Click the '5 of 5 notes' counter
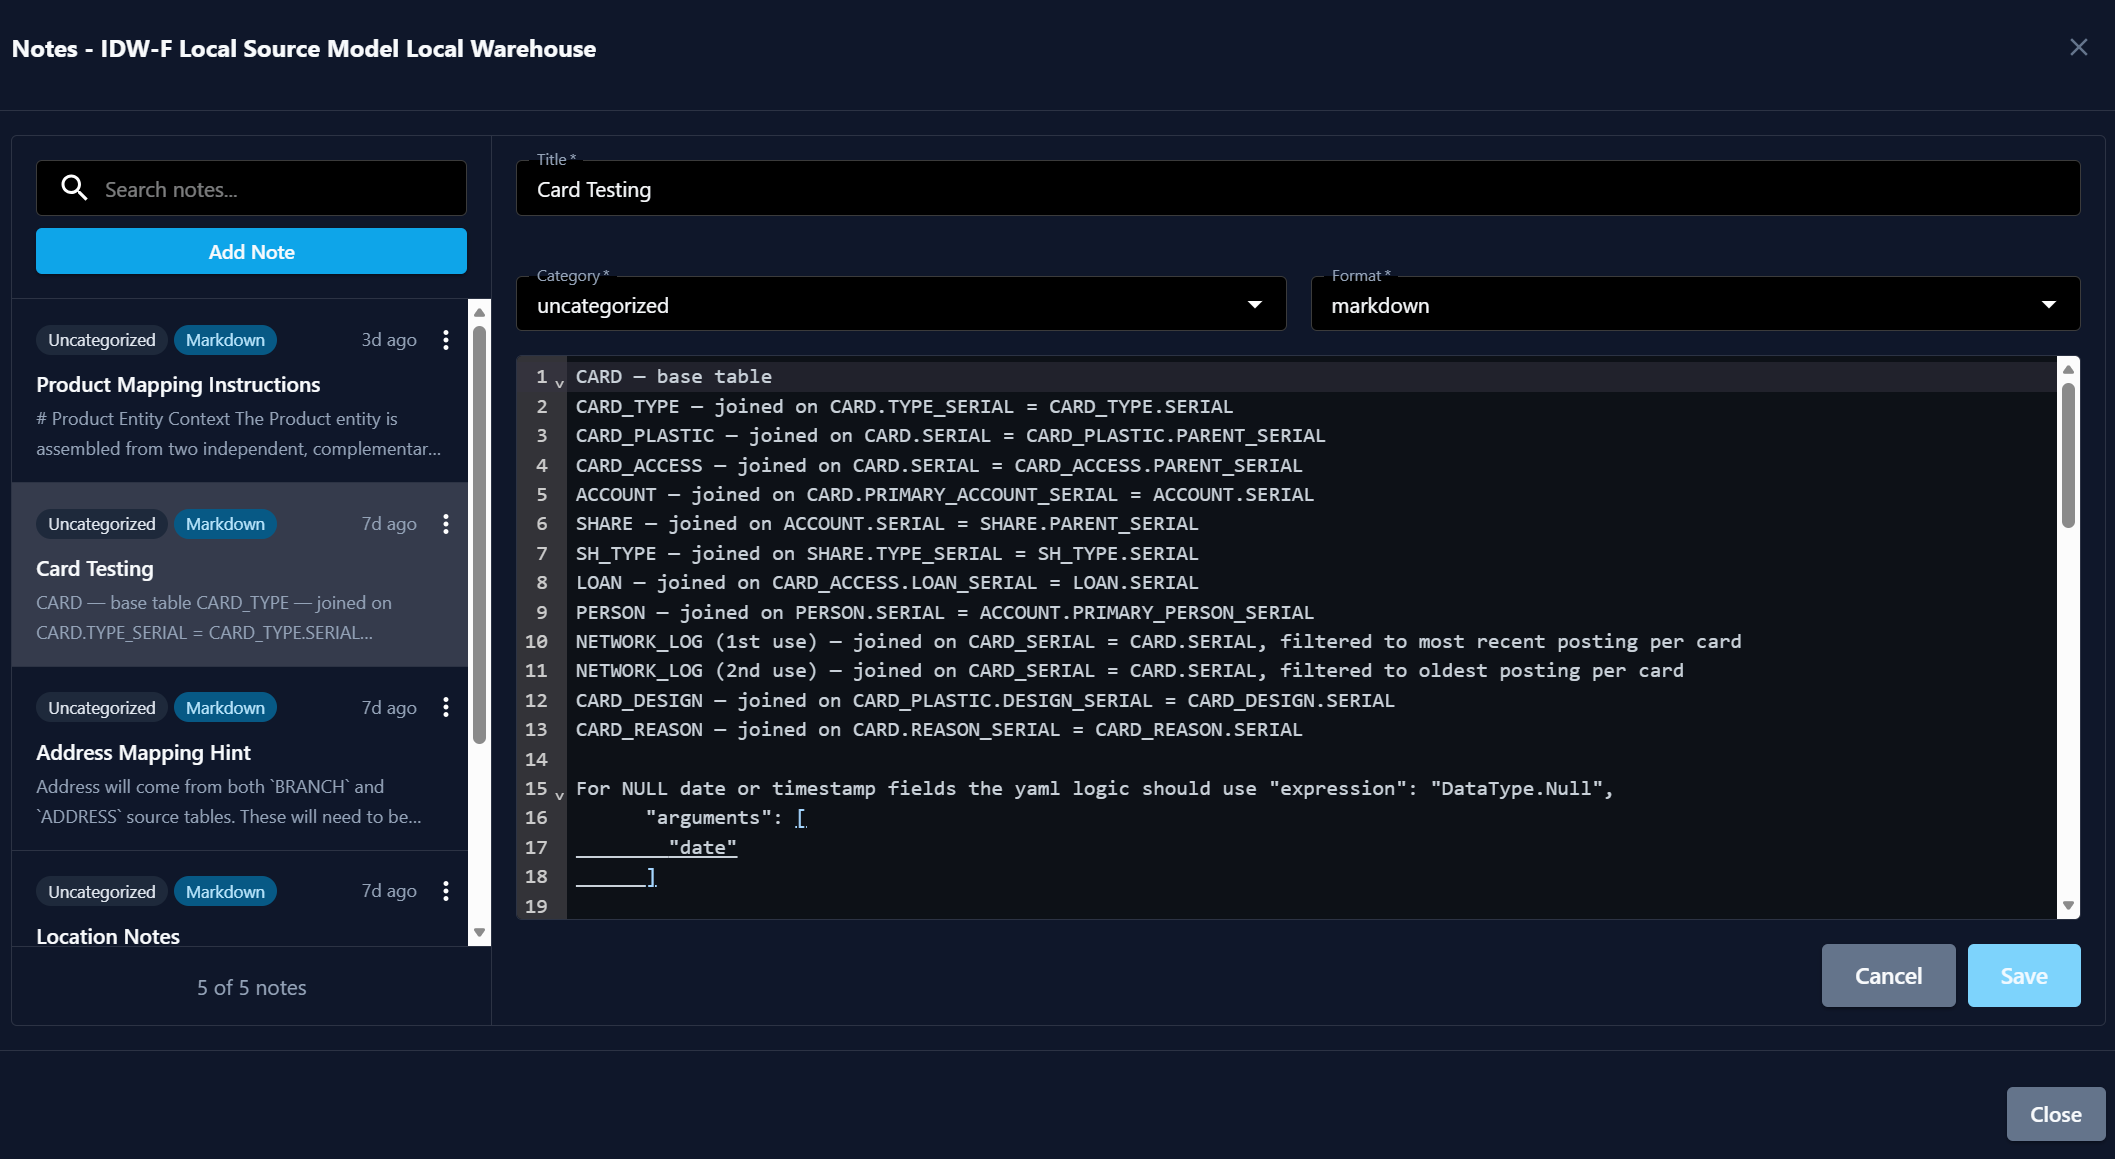 pyautogui.click(x=252, y=987)
